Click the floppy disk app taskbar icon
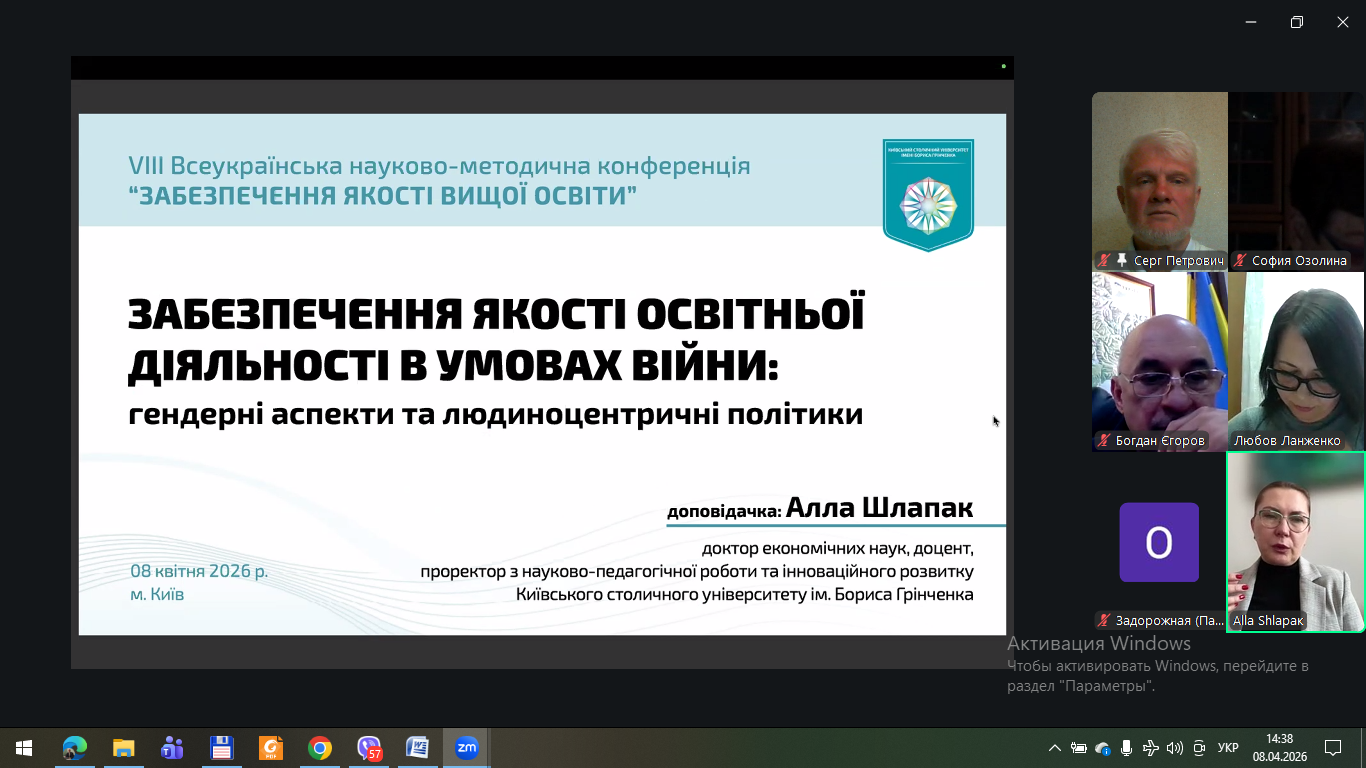The height and width of the screenshot is (768, 1366). (221, 748)
